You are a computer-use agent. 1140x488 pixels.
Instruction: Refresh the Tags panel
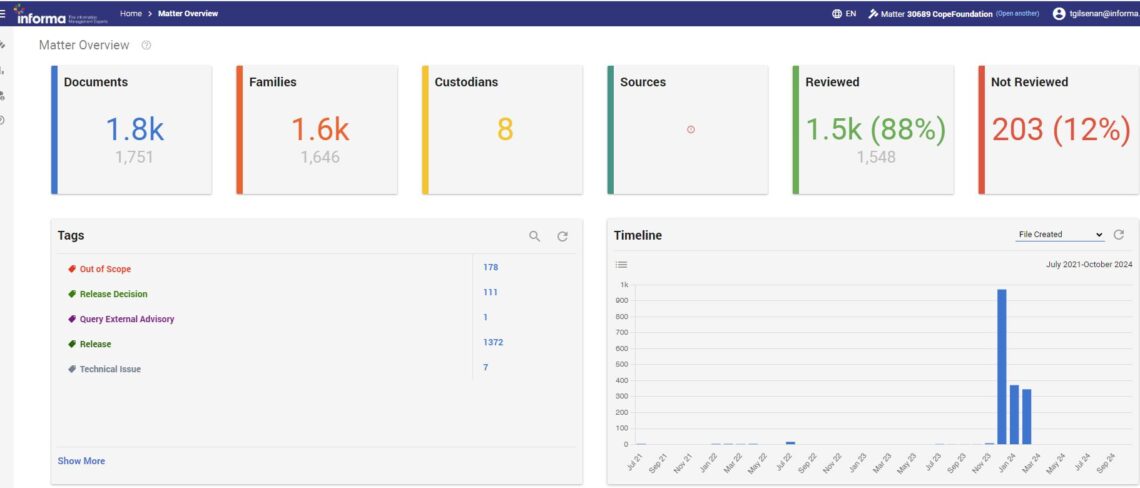563,236
